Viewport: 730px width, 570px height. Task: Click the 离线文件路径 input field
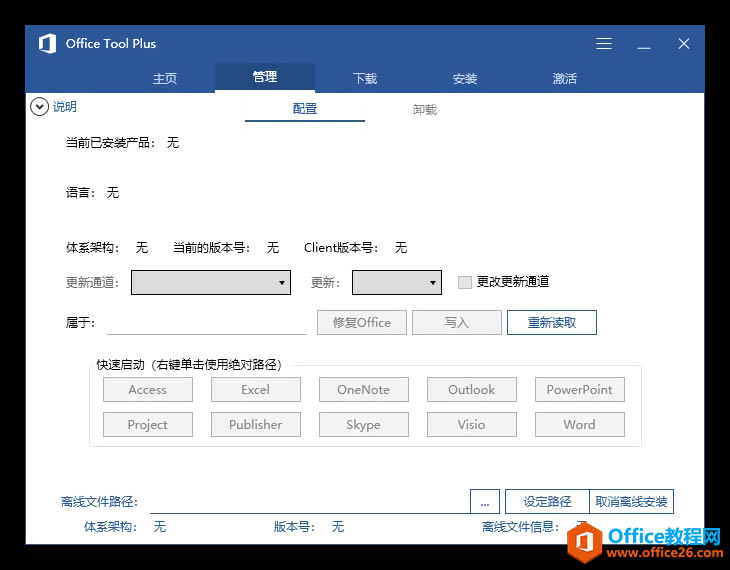[x=310, y=502]
